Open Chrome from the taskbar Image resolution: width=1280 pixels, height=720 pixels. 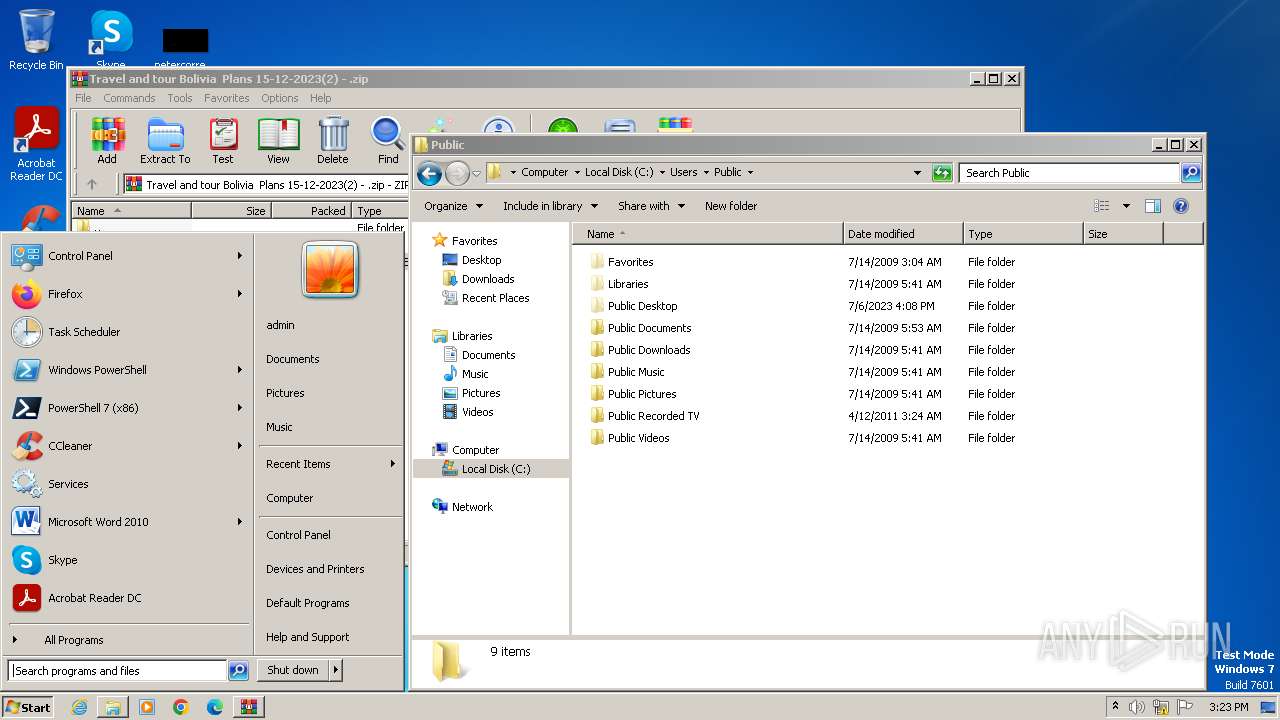tap(181, 707)
